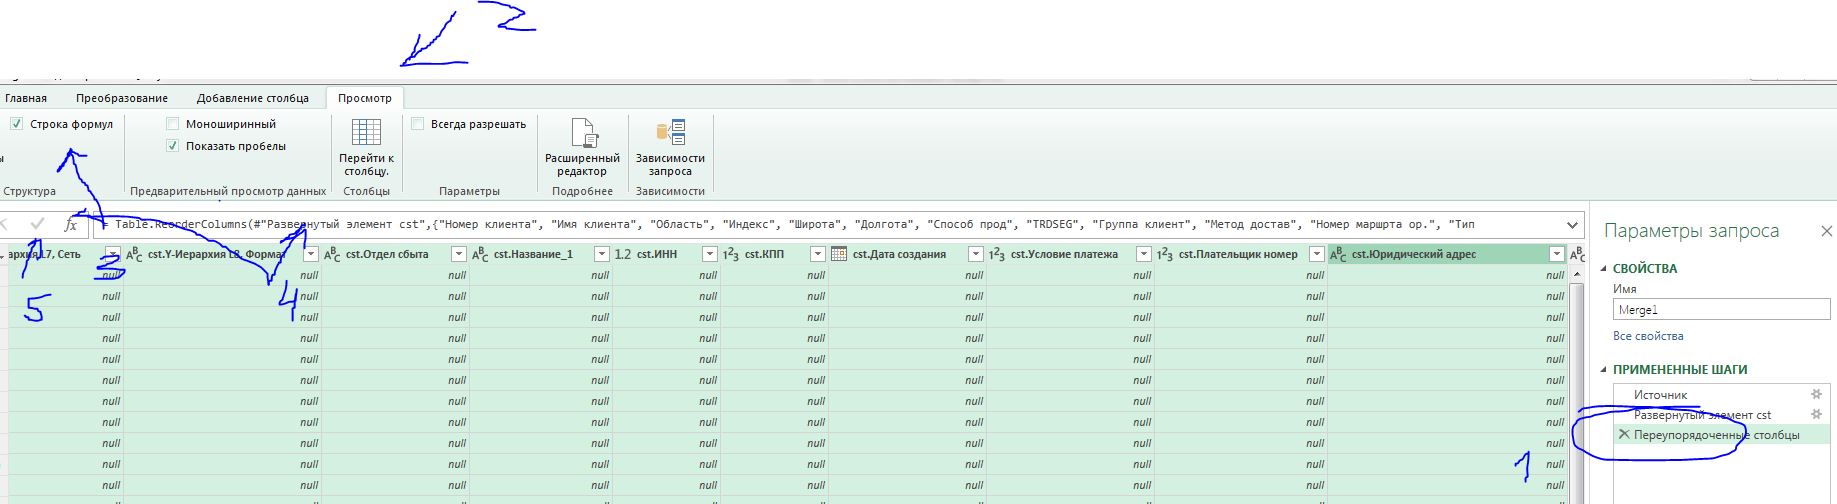1837x504 pixels.
Task: Click 123 type icon of 'cst.КПП'
Action: [x=731, y=254]
